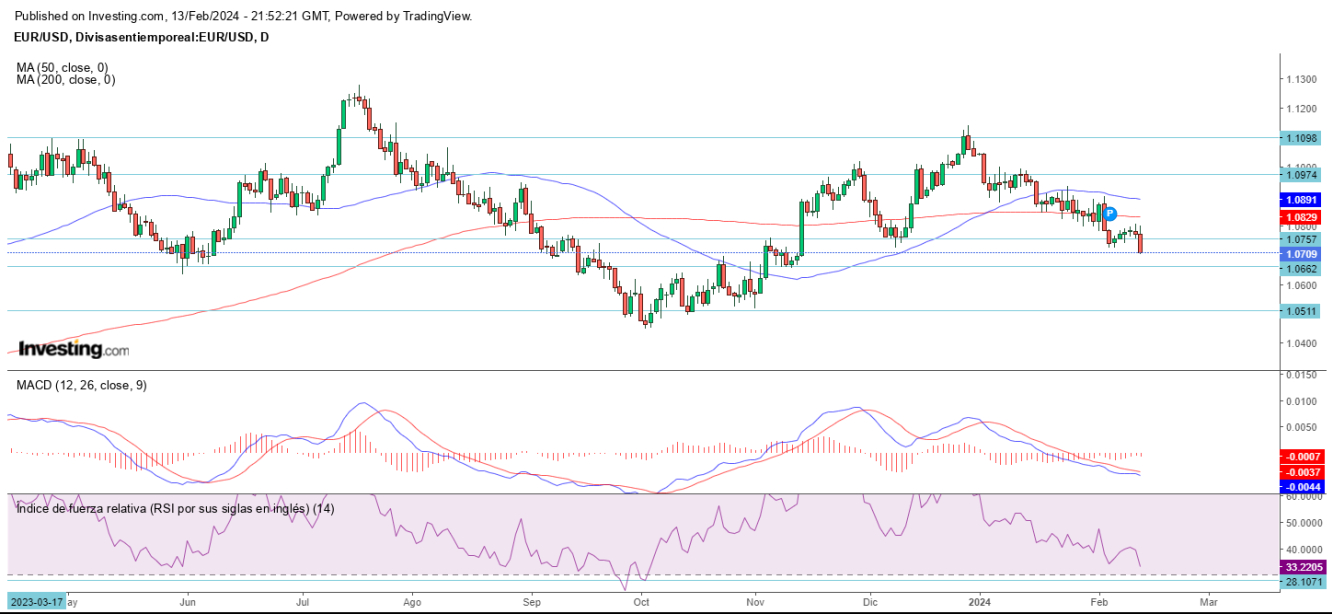The image size is (1332, 614).
Task: Click the Jun label on time axis
Action: pyautogui.click(x=187, y=603)
